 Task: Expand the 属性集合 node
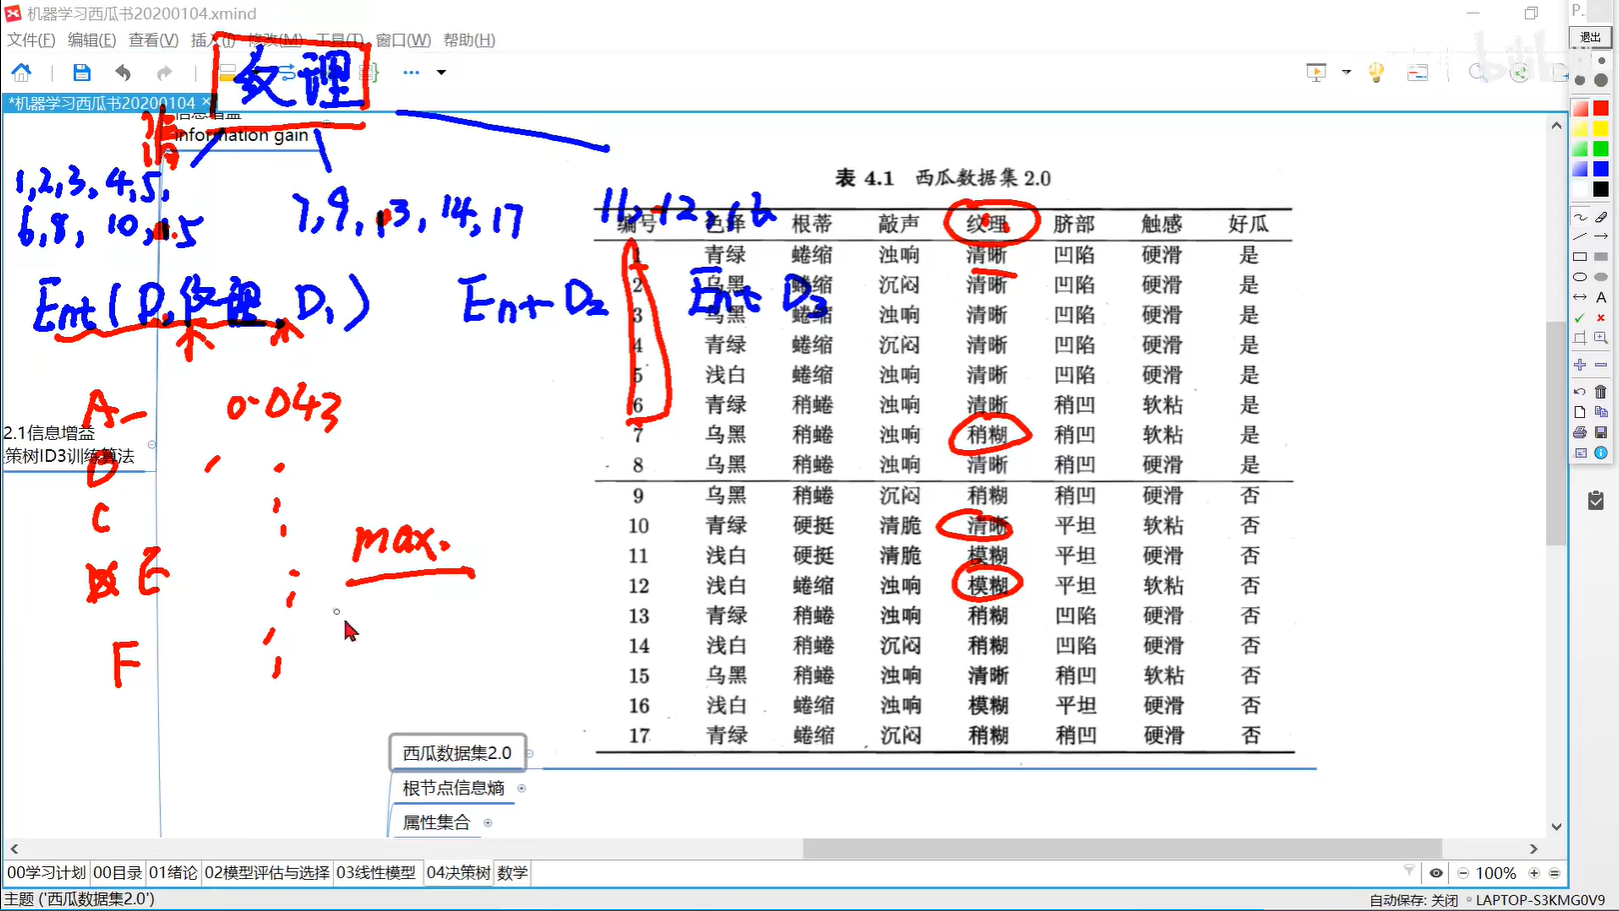(488, 822)
